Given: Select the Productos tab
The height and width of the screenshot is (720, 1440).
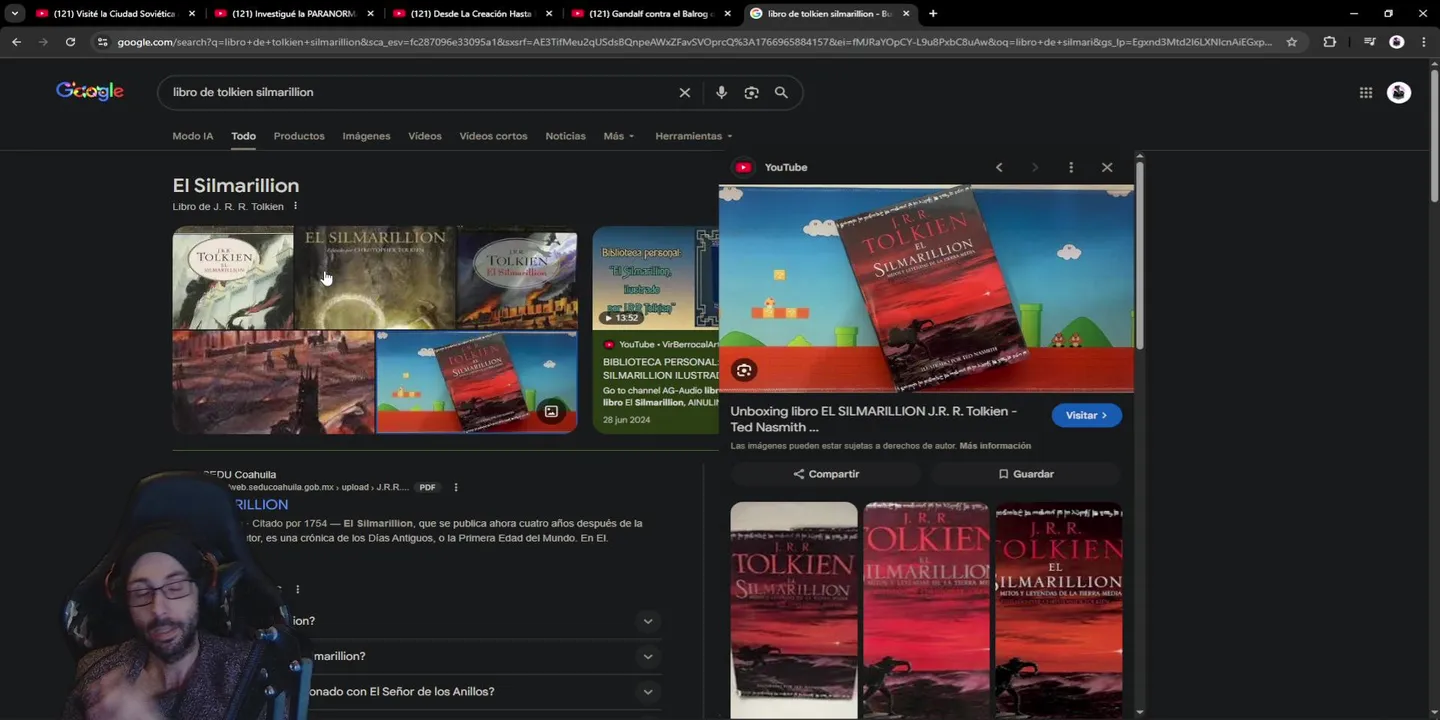Looking at the screenshot, I should pos(299,136).
